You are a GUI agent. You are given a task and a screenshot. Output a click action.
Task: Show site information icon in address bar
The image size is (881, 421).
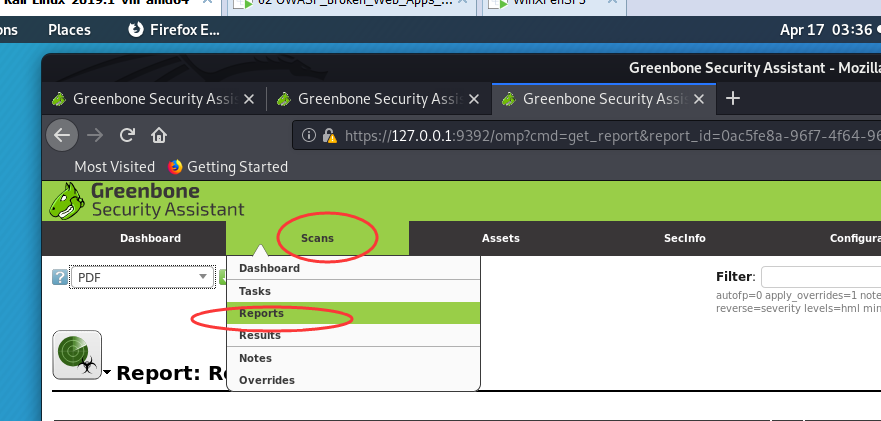click(x=308, y=135)
